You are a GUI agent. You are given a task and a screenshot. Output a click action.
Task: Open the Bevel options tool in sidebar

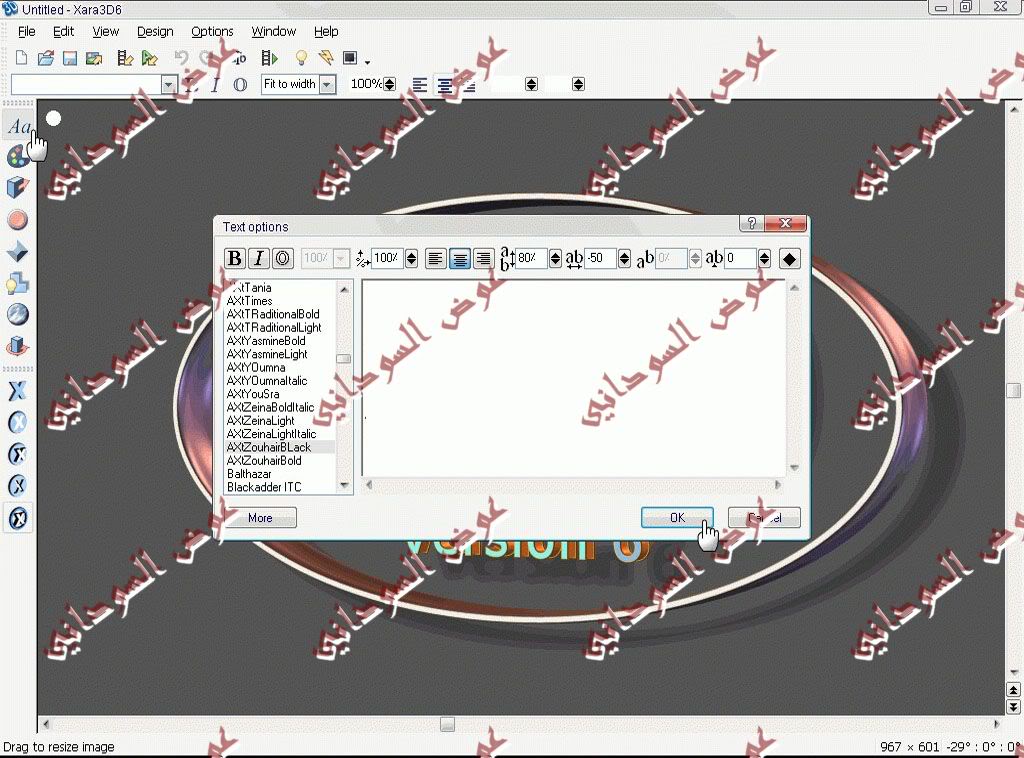tap(18, 252)
